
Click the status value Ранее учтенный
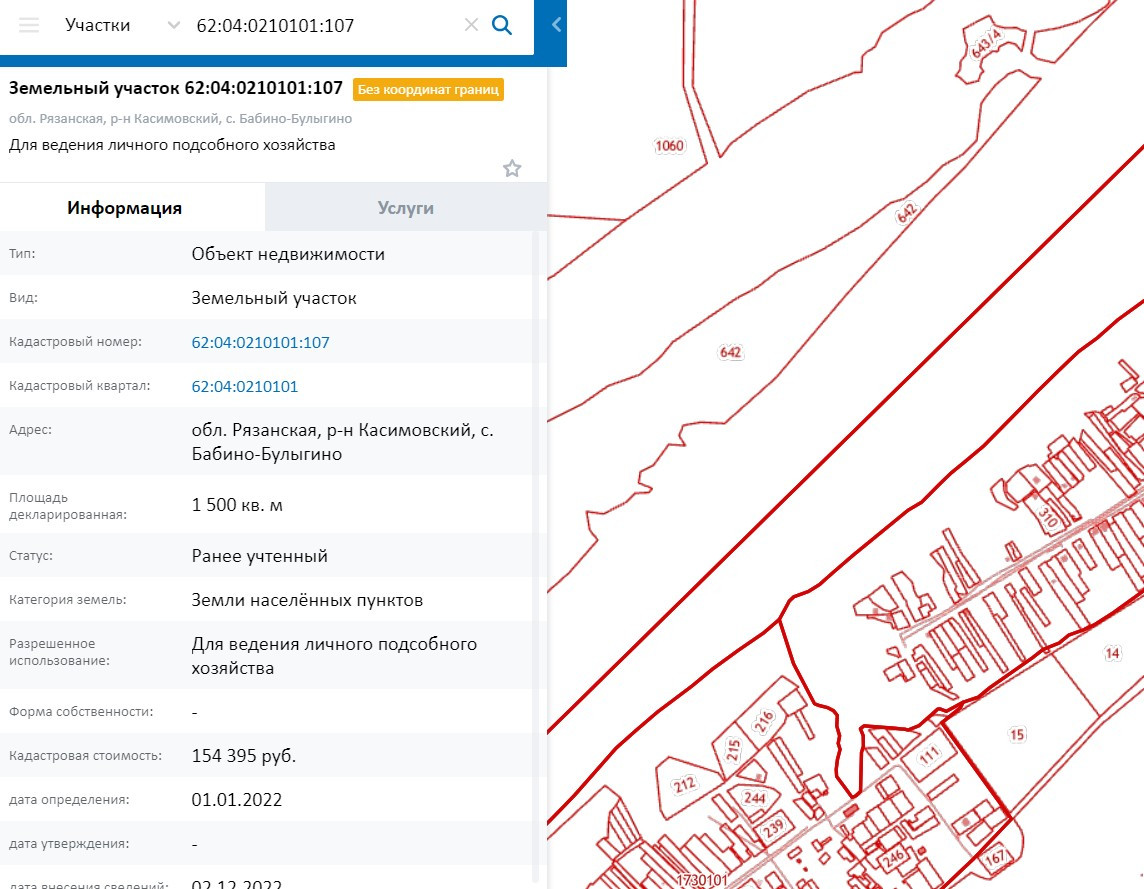point(260,556)
